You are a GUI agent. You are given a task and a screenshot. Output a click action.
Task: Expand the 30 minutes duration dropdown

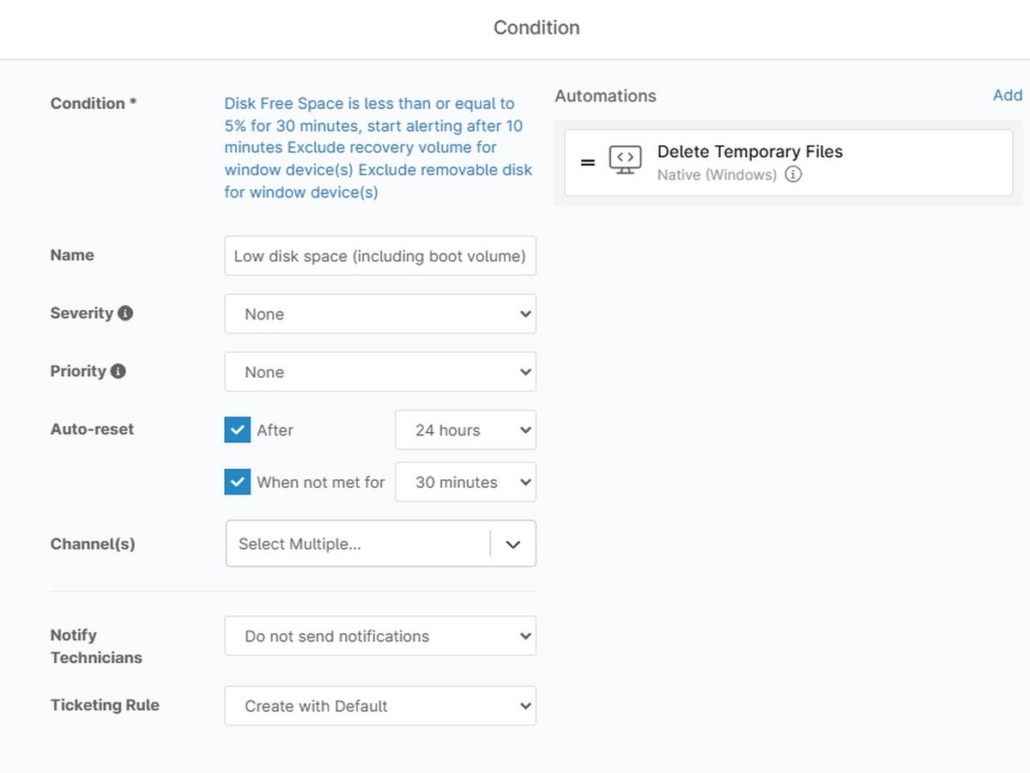[465, 482]
